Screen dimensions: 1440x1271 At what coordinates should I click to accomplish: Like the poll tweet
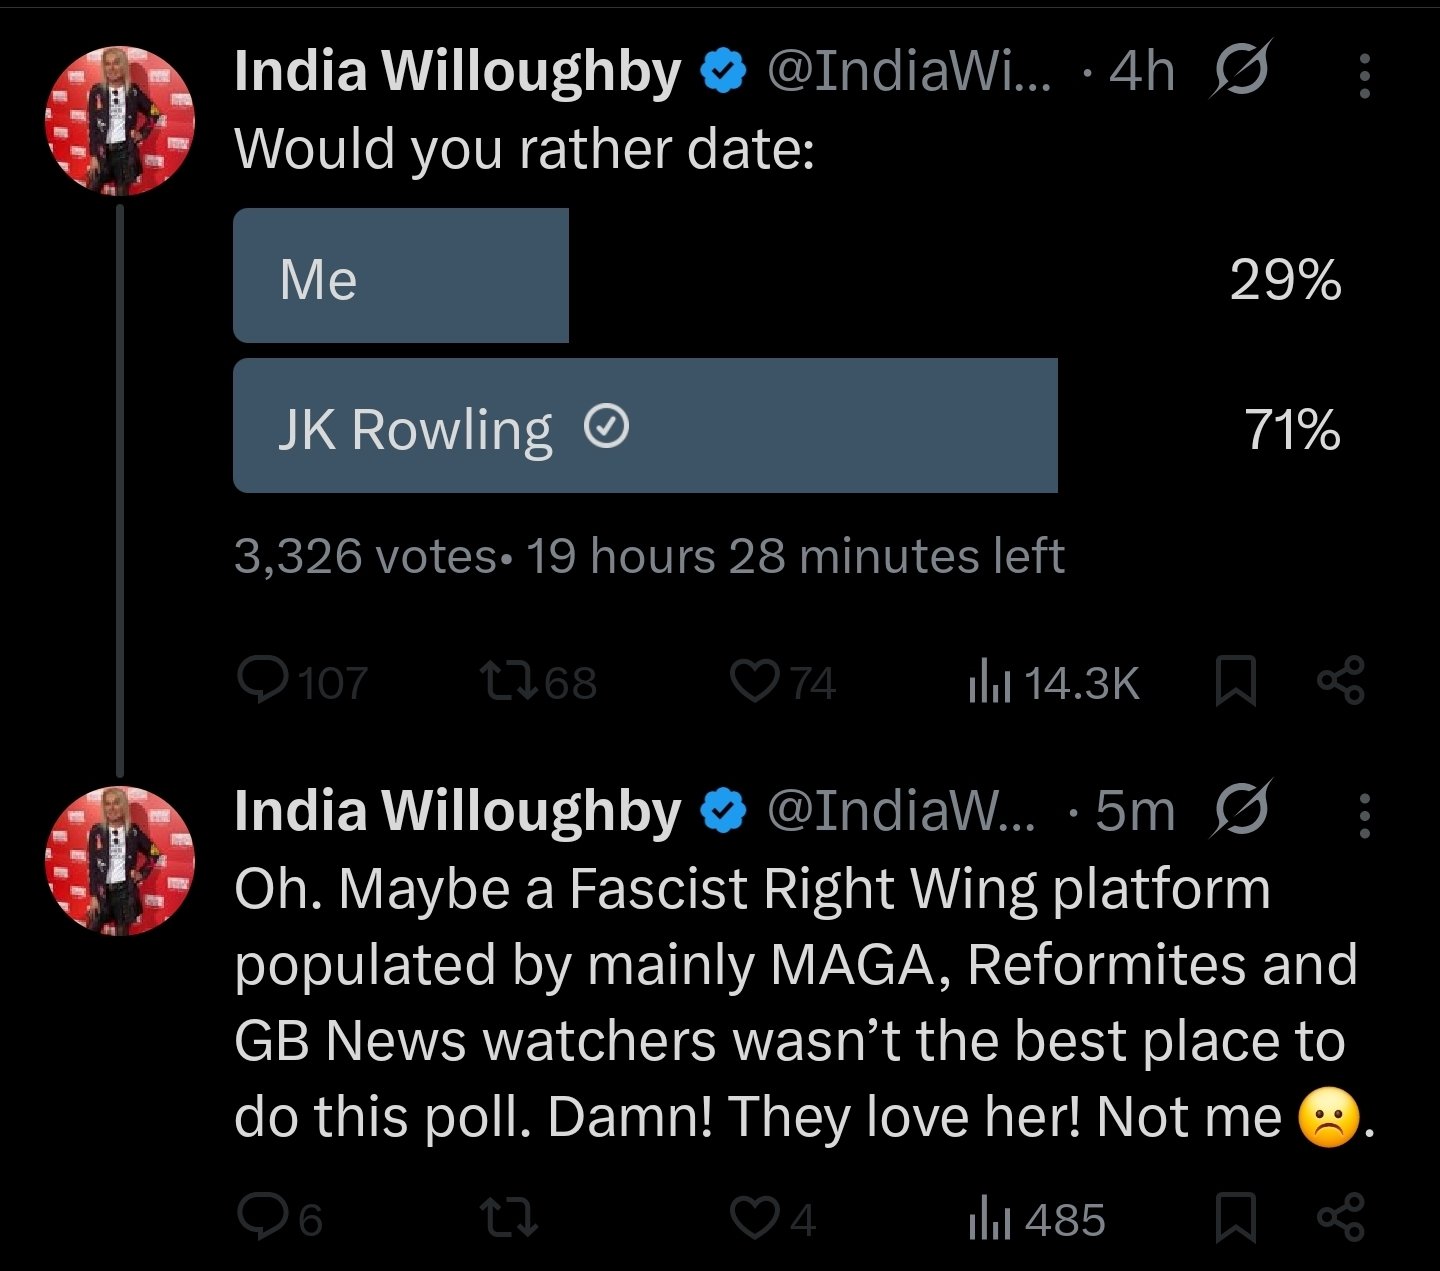[x=754, y=682]
